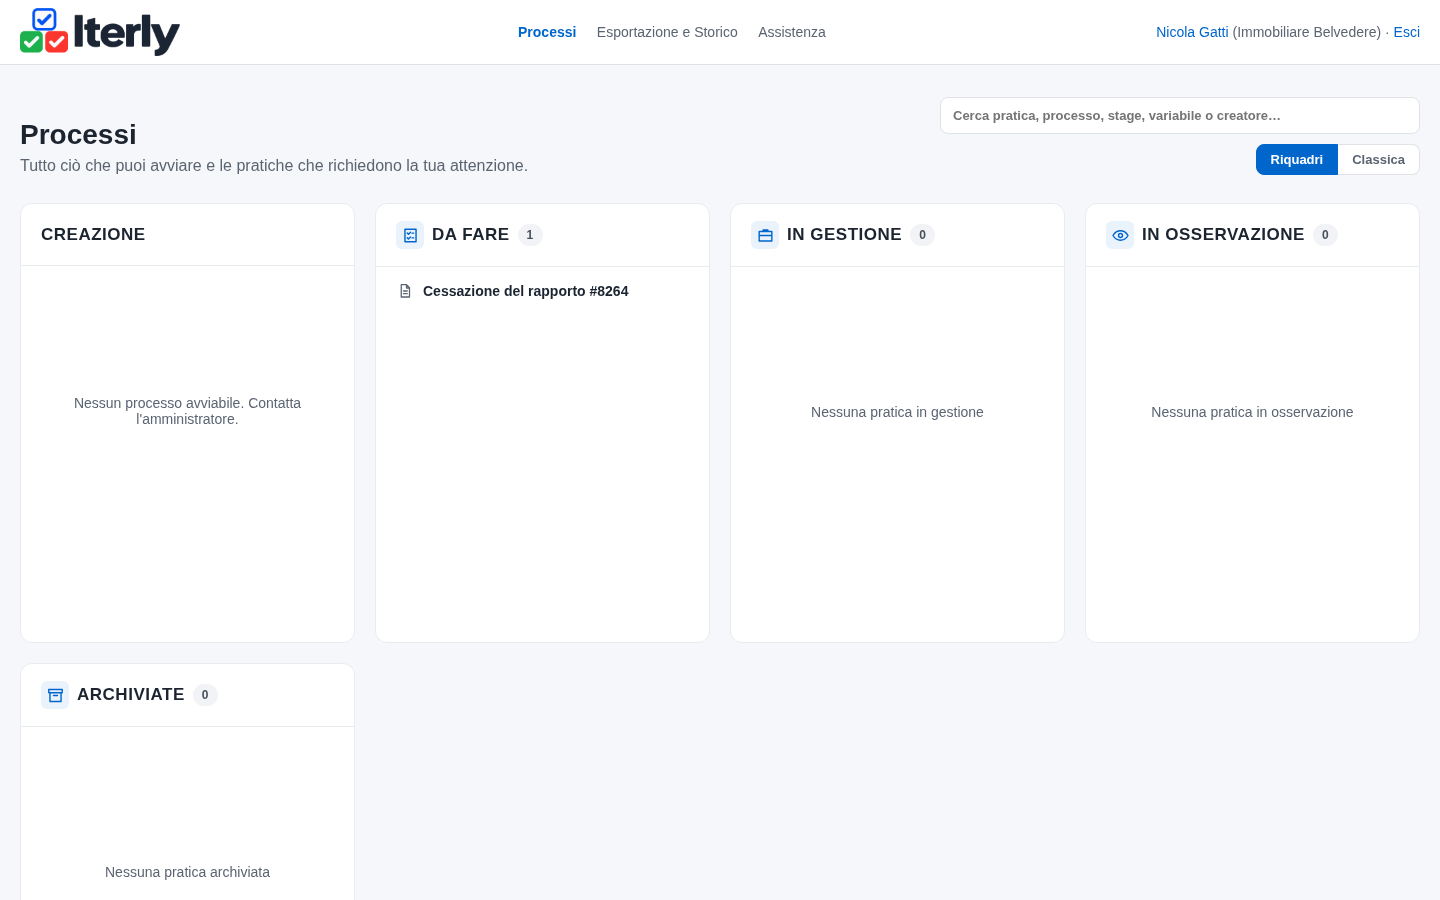This screenshot has height=900, width=1440.
Task: Click the Archiviate archive box icon
Action: tap(55, 695)
